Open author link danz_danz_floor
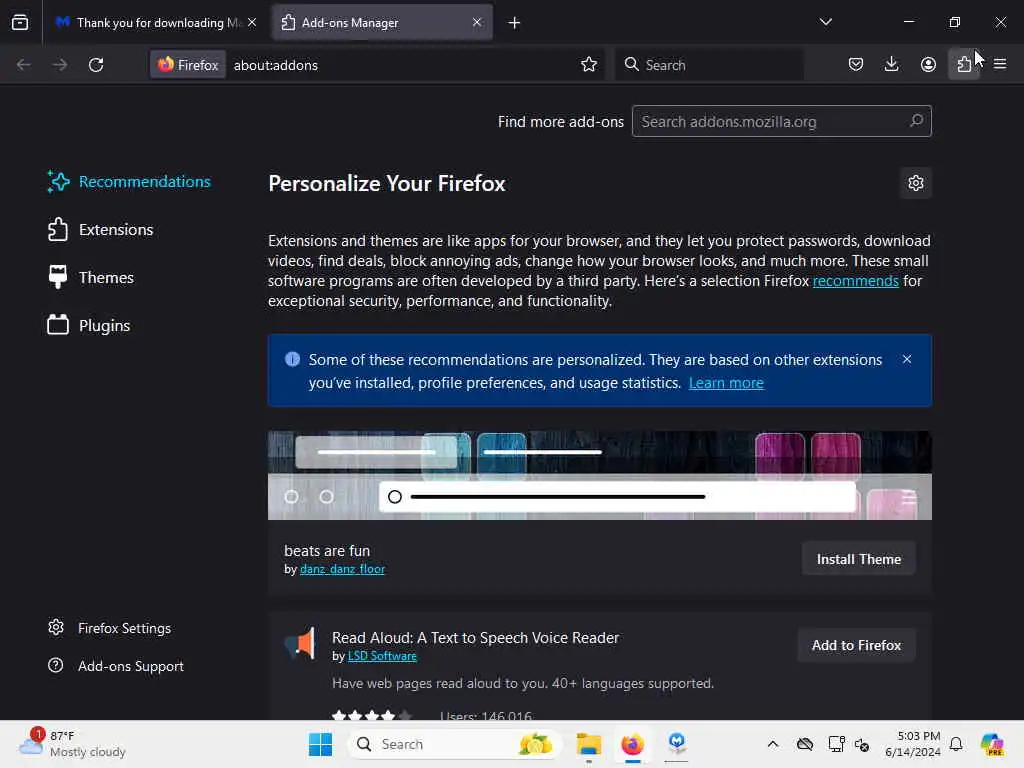Screen dimensions: 1024x768 pyautogui.click(x=342, y=569)
